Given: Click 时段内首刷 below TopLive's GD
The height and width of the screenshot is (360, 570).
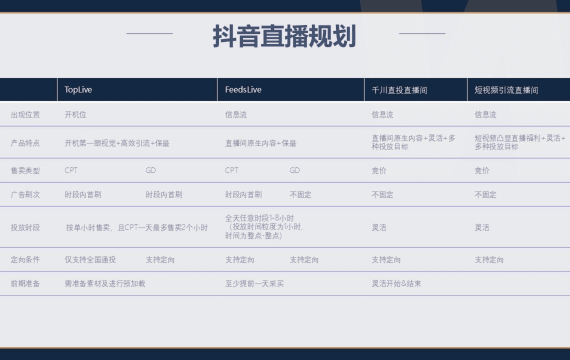Looking at the screenshot, I should (x=164, y=195).
